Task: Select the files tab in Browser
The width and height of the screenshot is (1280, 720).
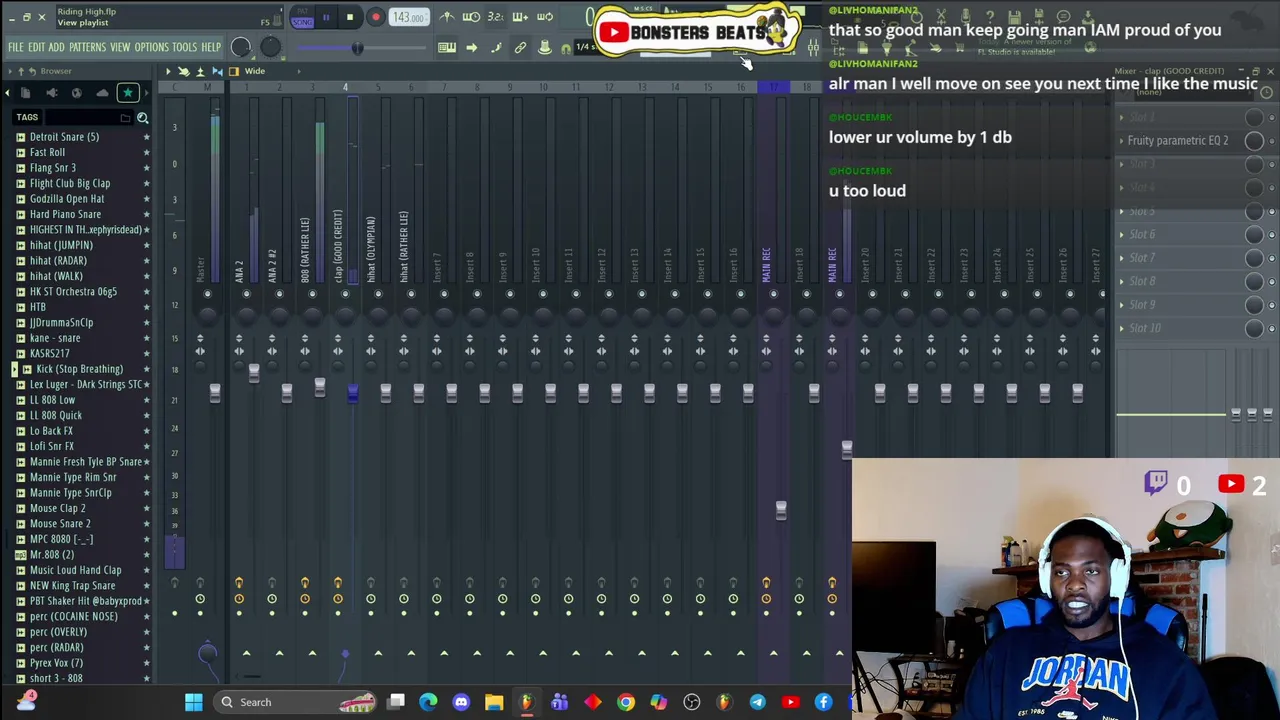Action: point(26,93)
